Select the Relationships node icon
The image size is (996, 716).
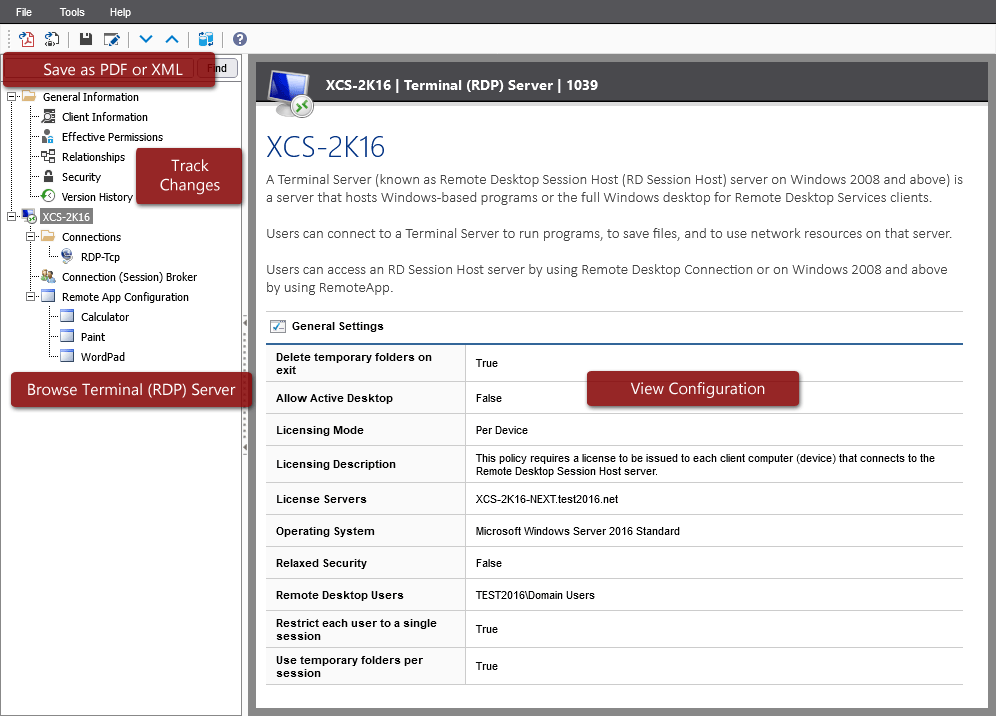click(48, 156)
